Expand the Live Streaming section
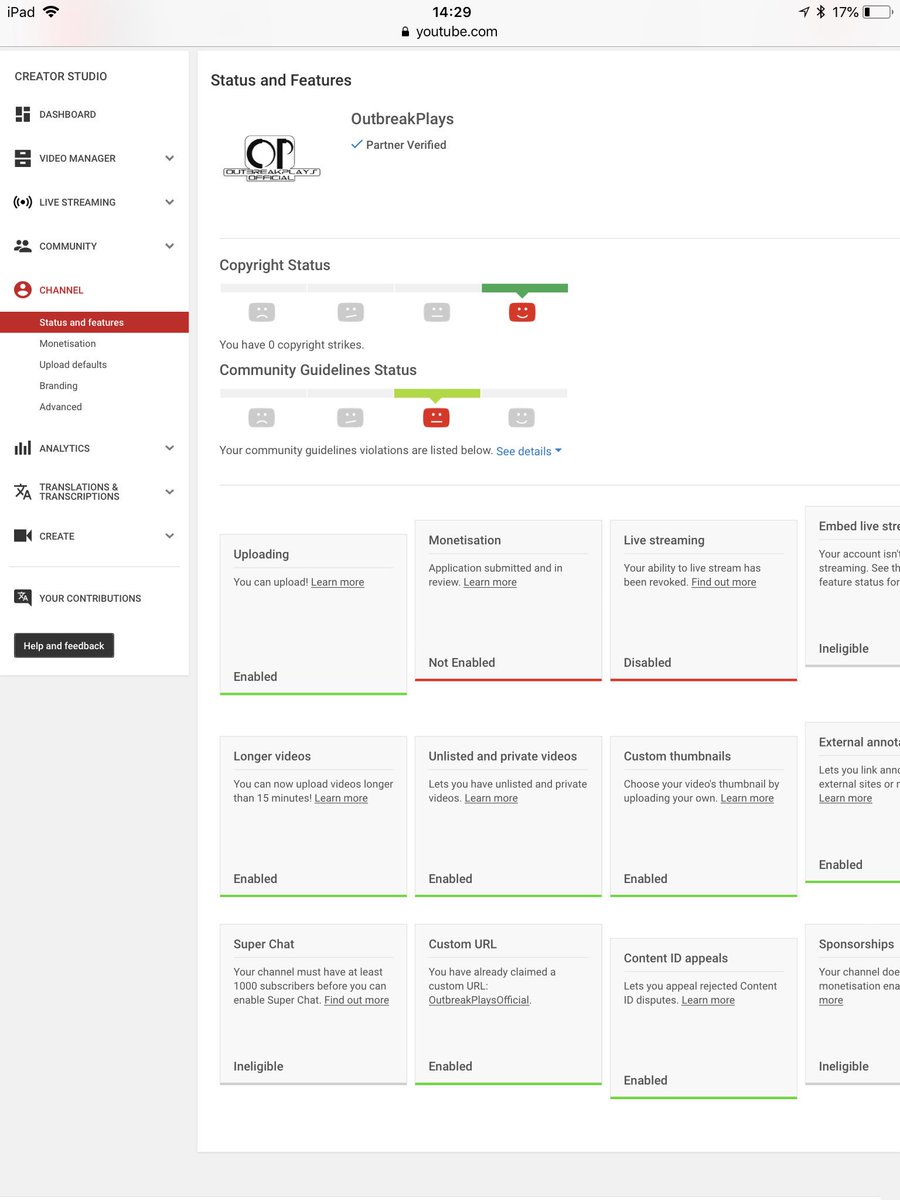 tap(169, 202)
